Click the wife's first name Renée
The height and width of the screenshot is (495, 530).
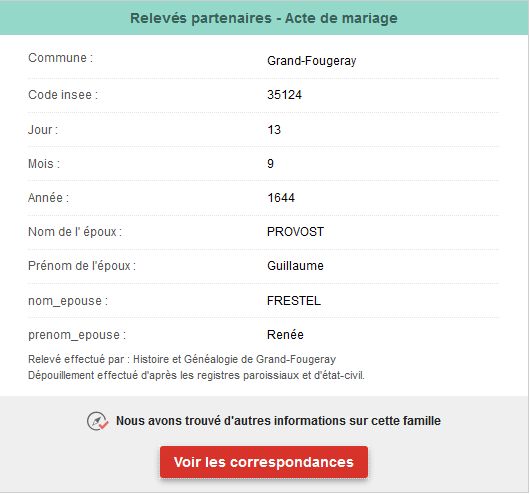point(285,335)
